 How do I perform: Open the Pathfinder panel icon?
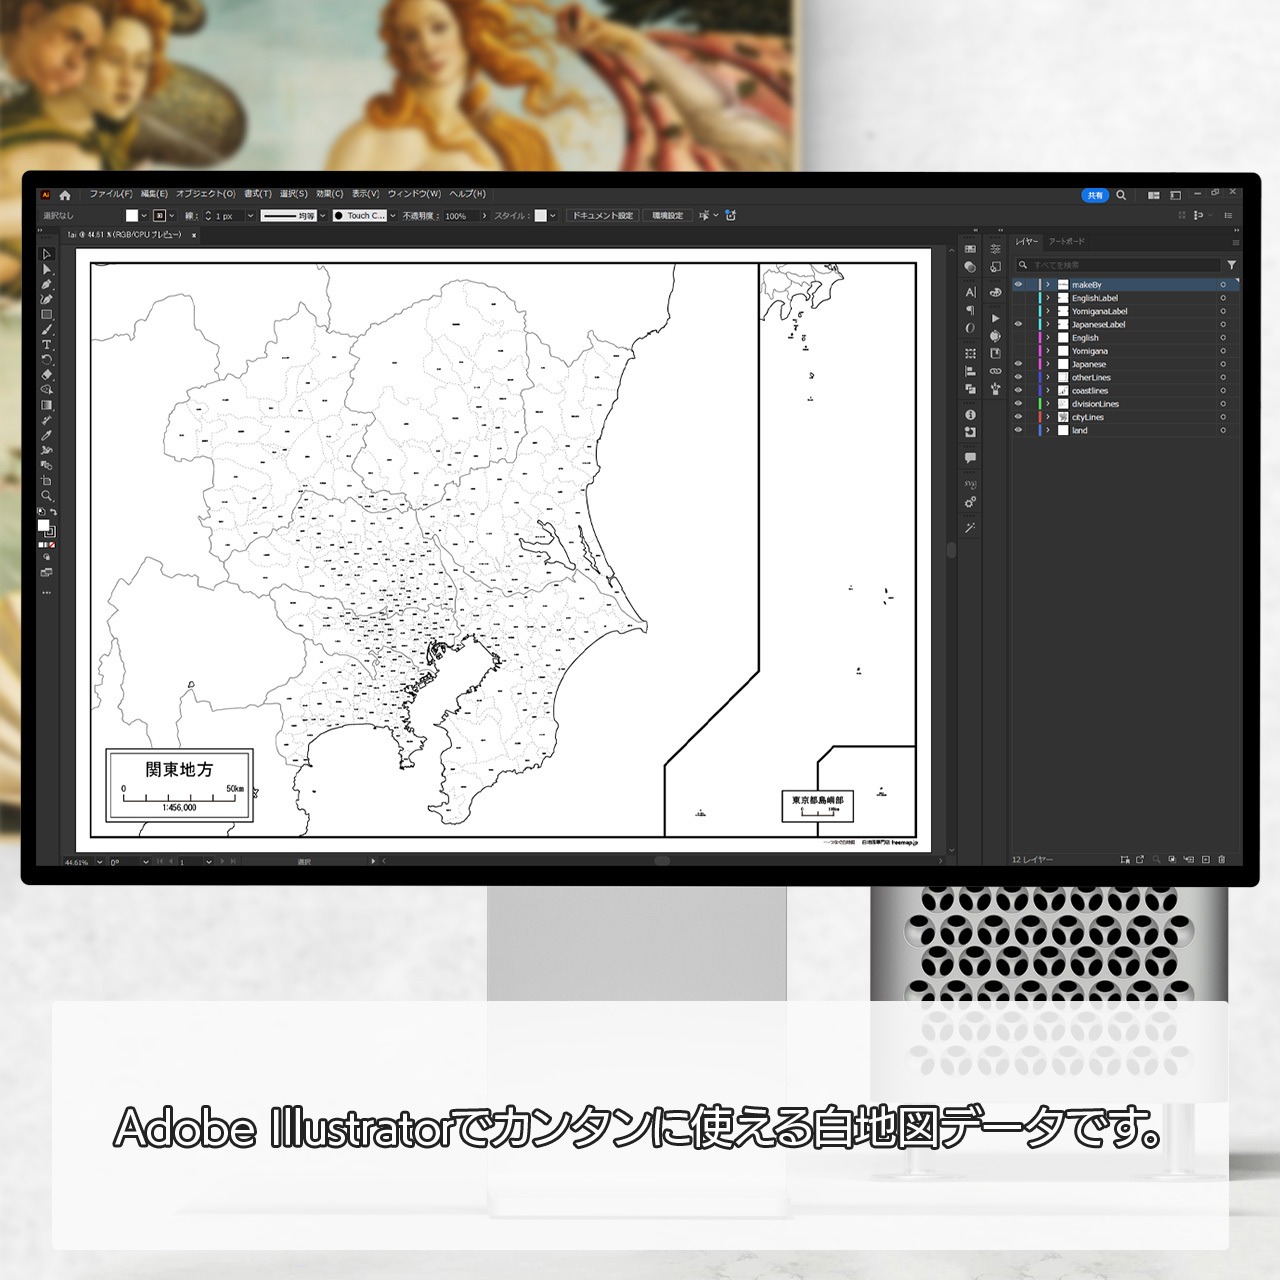970,389
